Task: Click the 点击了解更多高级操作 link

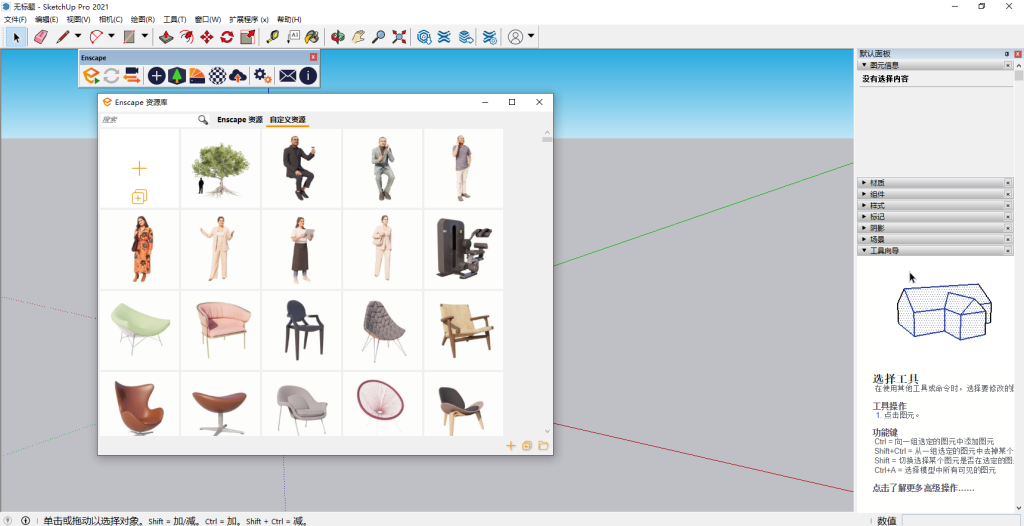Action: click(922, 488)
